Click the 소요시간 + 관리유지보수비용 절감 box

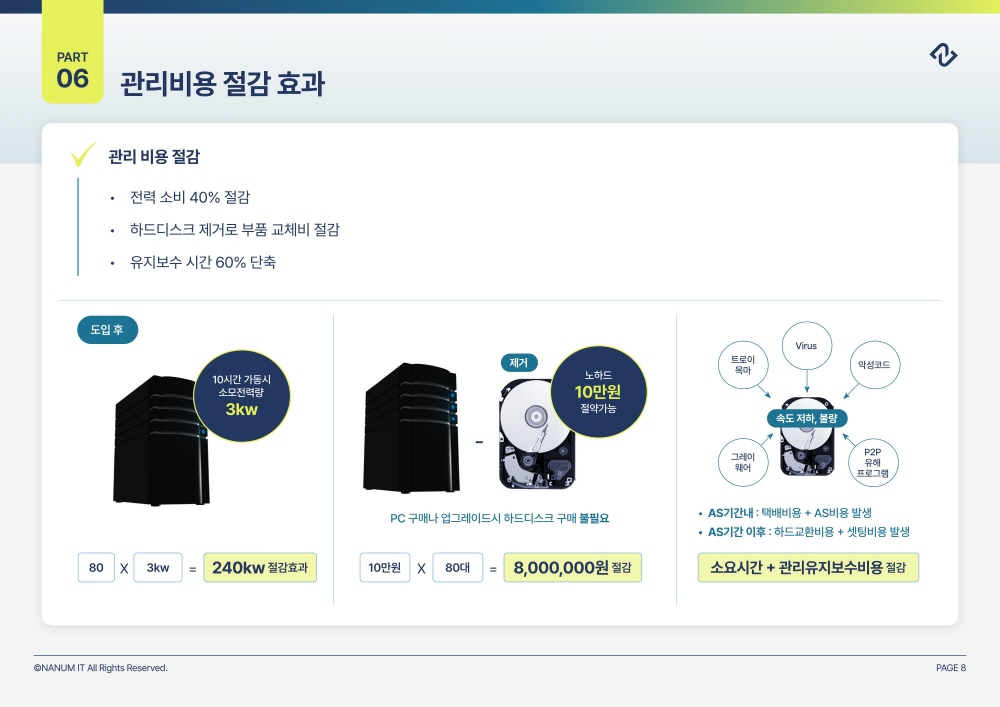(x=808, y=567)
